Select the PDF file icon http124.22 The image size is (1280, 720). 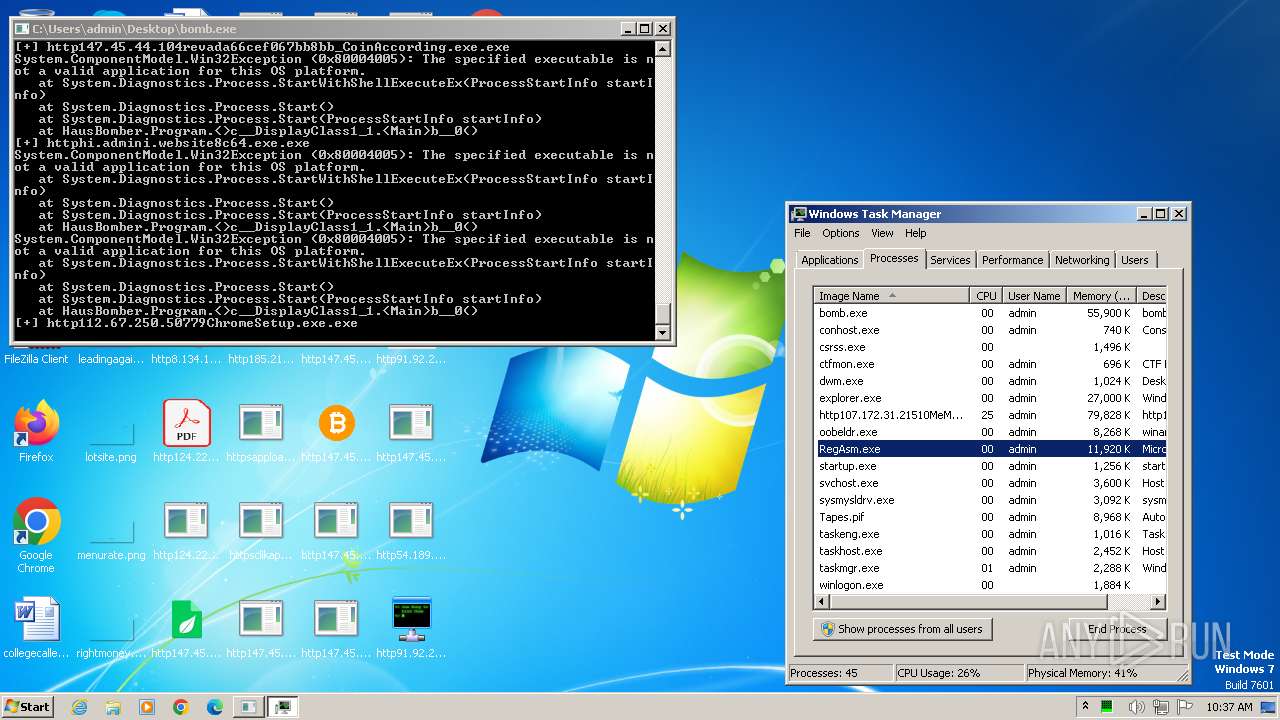pos(187,432)
